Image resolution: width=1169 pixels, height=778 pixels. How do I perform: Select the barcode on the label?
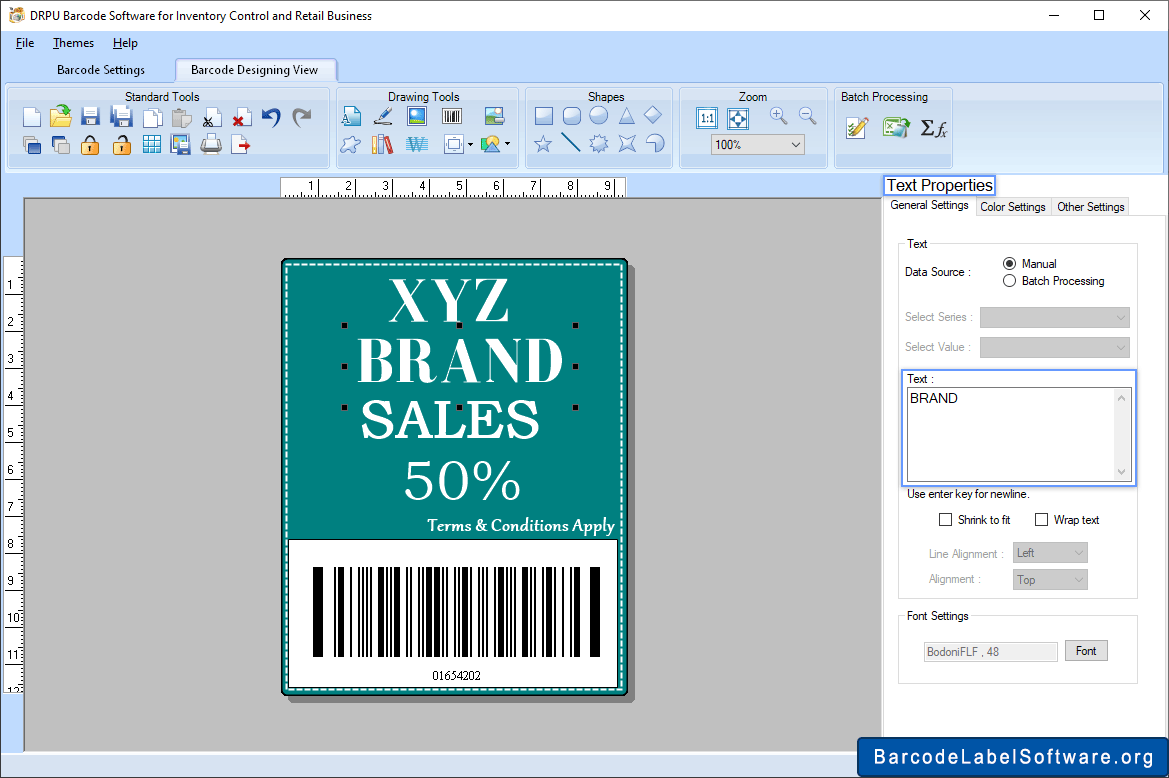(x=456, y=612)
